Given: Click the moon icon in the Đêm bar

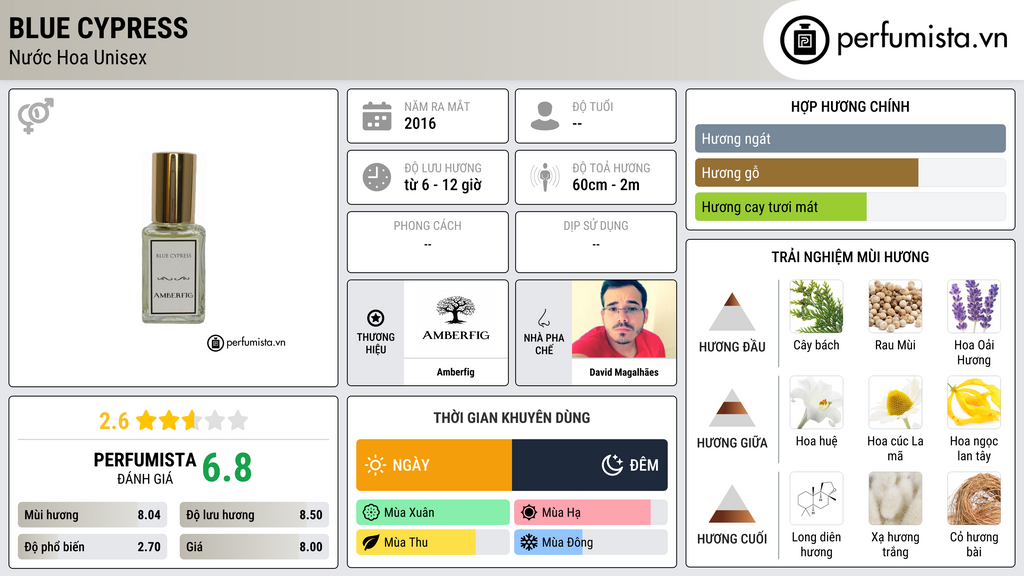Looking at the screenshot, I should (612, 465).
